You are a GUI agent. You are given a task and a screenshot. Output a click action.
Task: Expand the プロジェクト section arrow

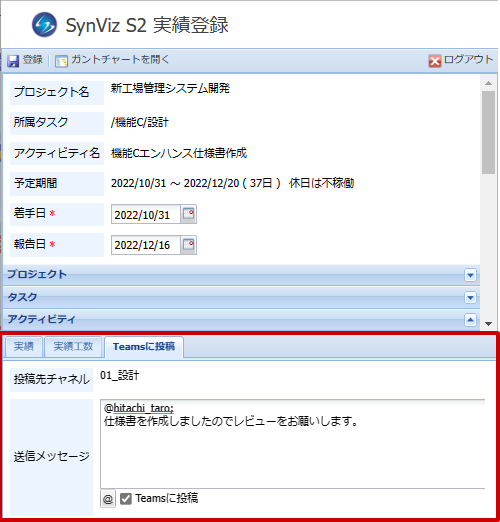470,275
